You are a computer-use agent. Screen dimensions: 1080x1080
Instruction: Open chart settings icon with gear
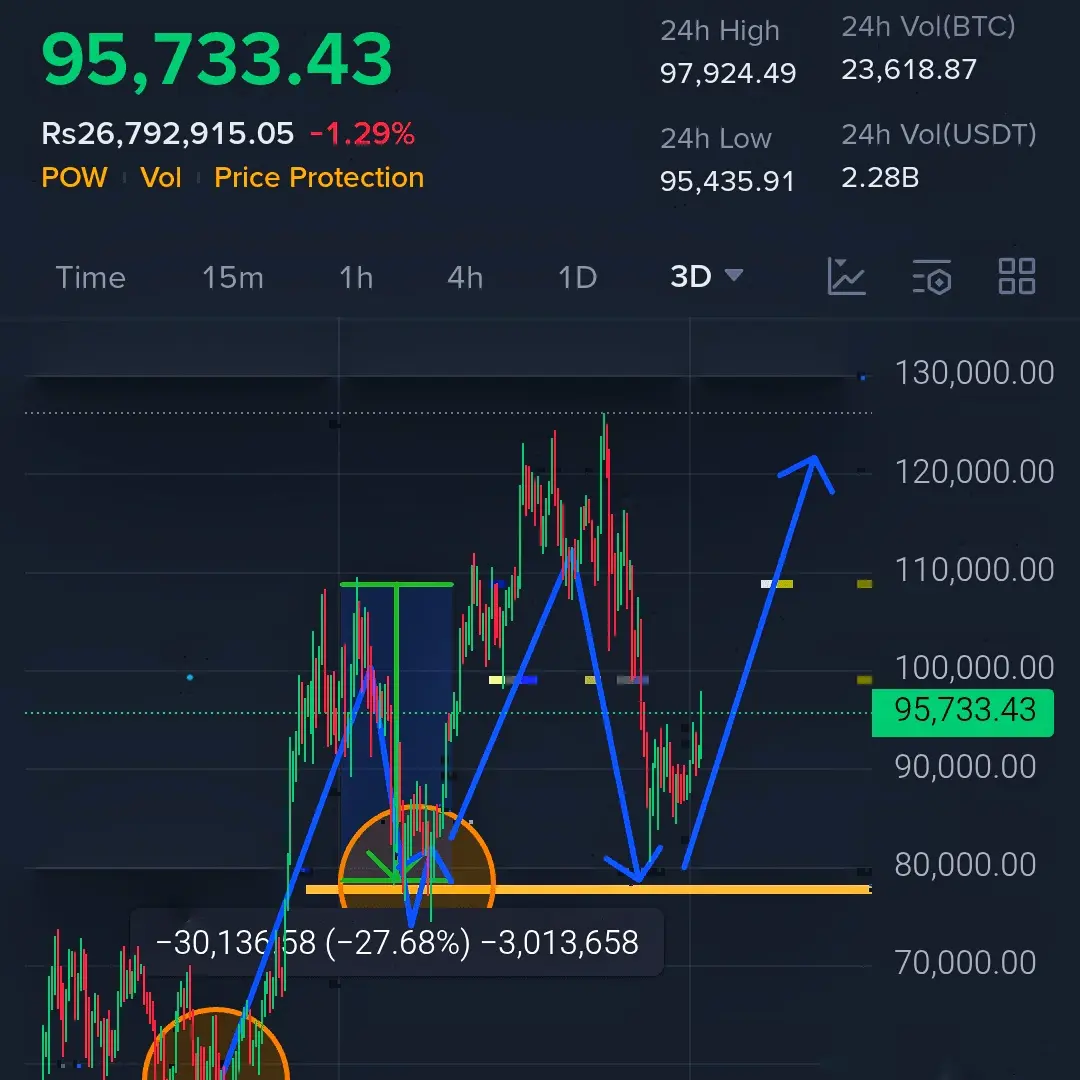click(932, 277)
